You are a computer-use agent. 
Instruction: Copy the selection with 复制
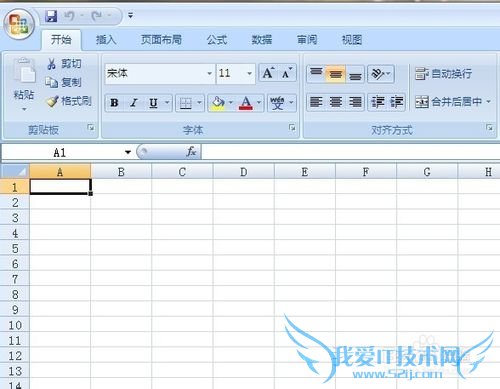click(64, 82)
